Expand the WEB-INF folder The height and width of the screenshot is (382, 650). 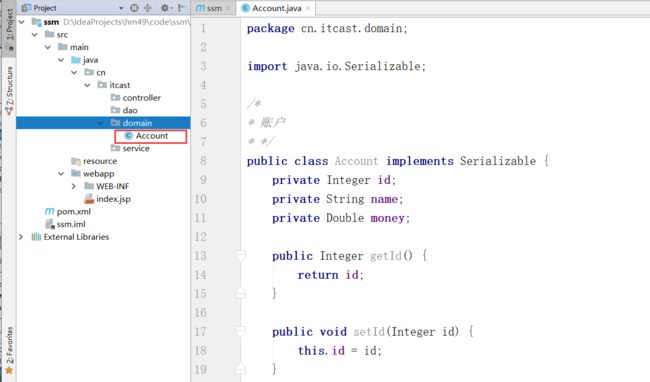(74, 186)
